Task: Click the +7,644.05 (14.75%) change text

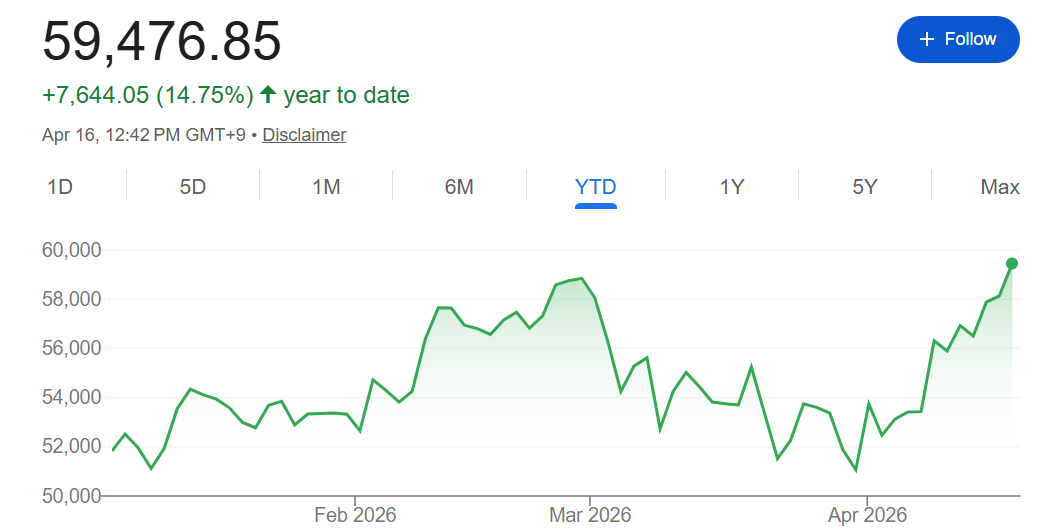Action: pyautogui.click(x=148, y=95)
